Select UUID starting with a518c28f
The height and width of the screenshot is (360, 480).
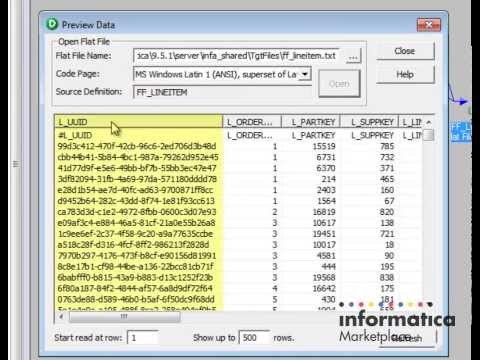[133, 245]
